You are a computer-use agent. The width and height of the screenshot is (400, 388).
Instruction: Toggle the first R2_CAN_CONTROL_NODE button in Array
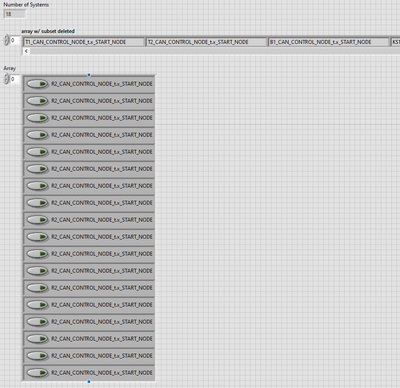(37, 84)
